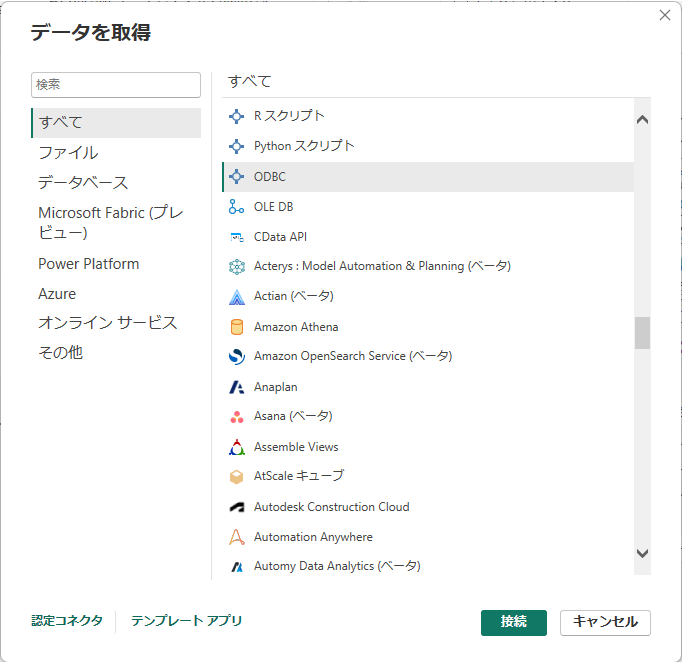Select the CData API icon
Viewport: 682px width, 662px height.
[x=236, y=237]
